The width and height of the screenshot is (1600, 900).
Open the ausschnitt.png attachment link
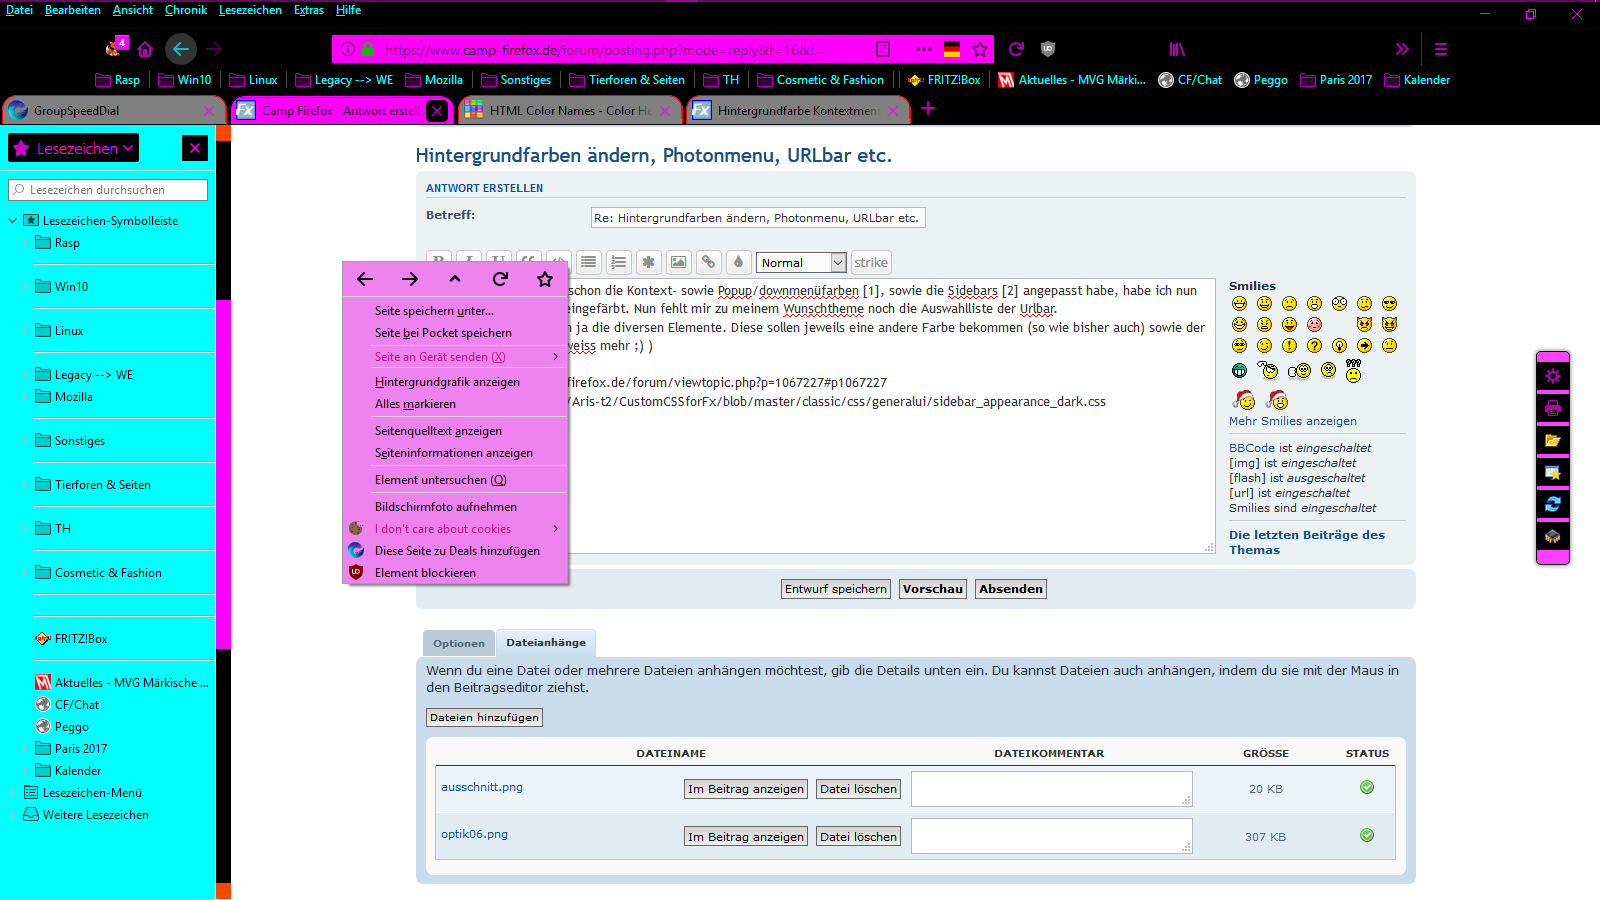(482, 787)
